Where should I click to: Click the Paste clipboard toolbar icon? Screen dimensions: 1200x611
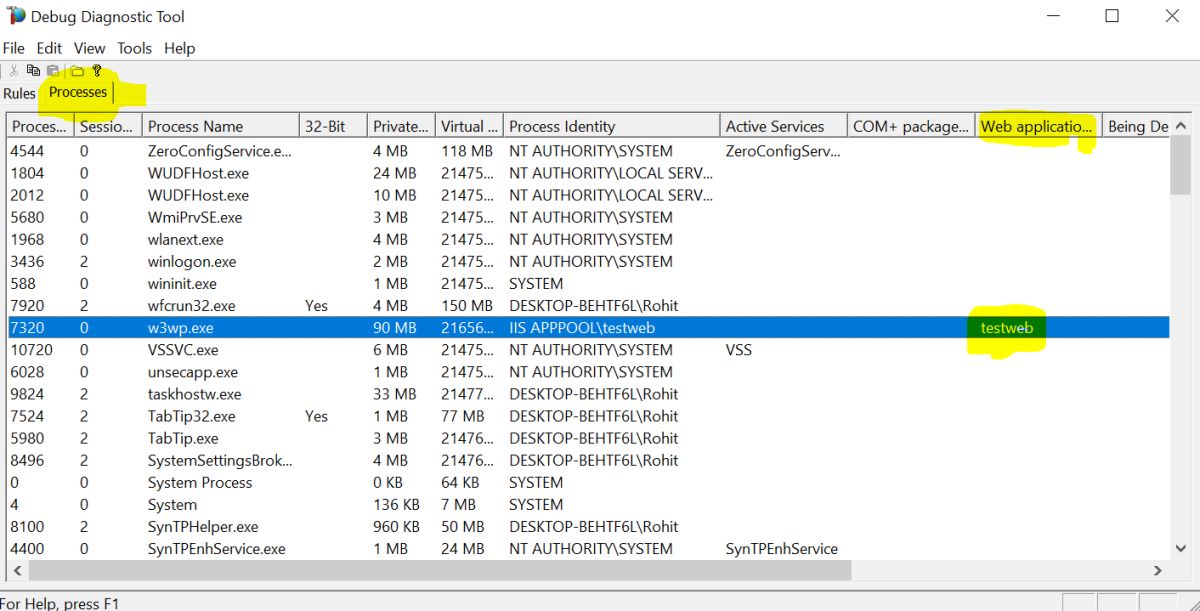tap(53, 71)
